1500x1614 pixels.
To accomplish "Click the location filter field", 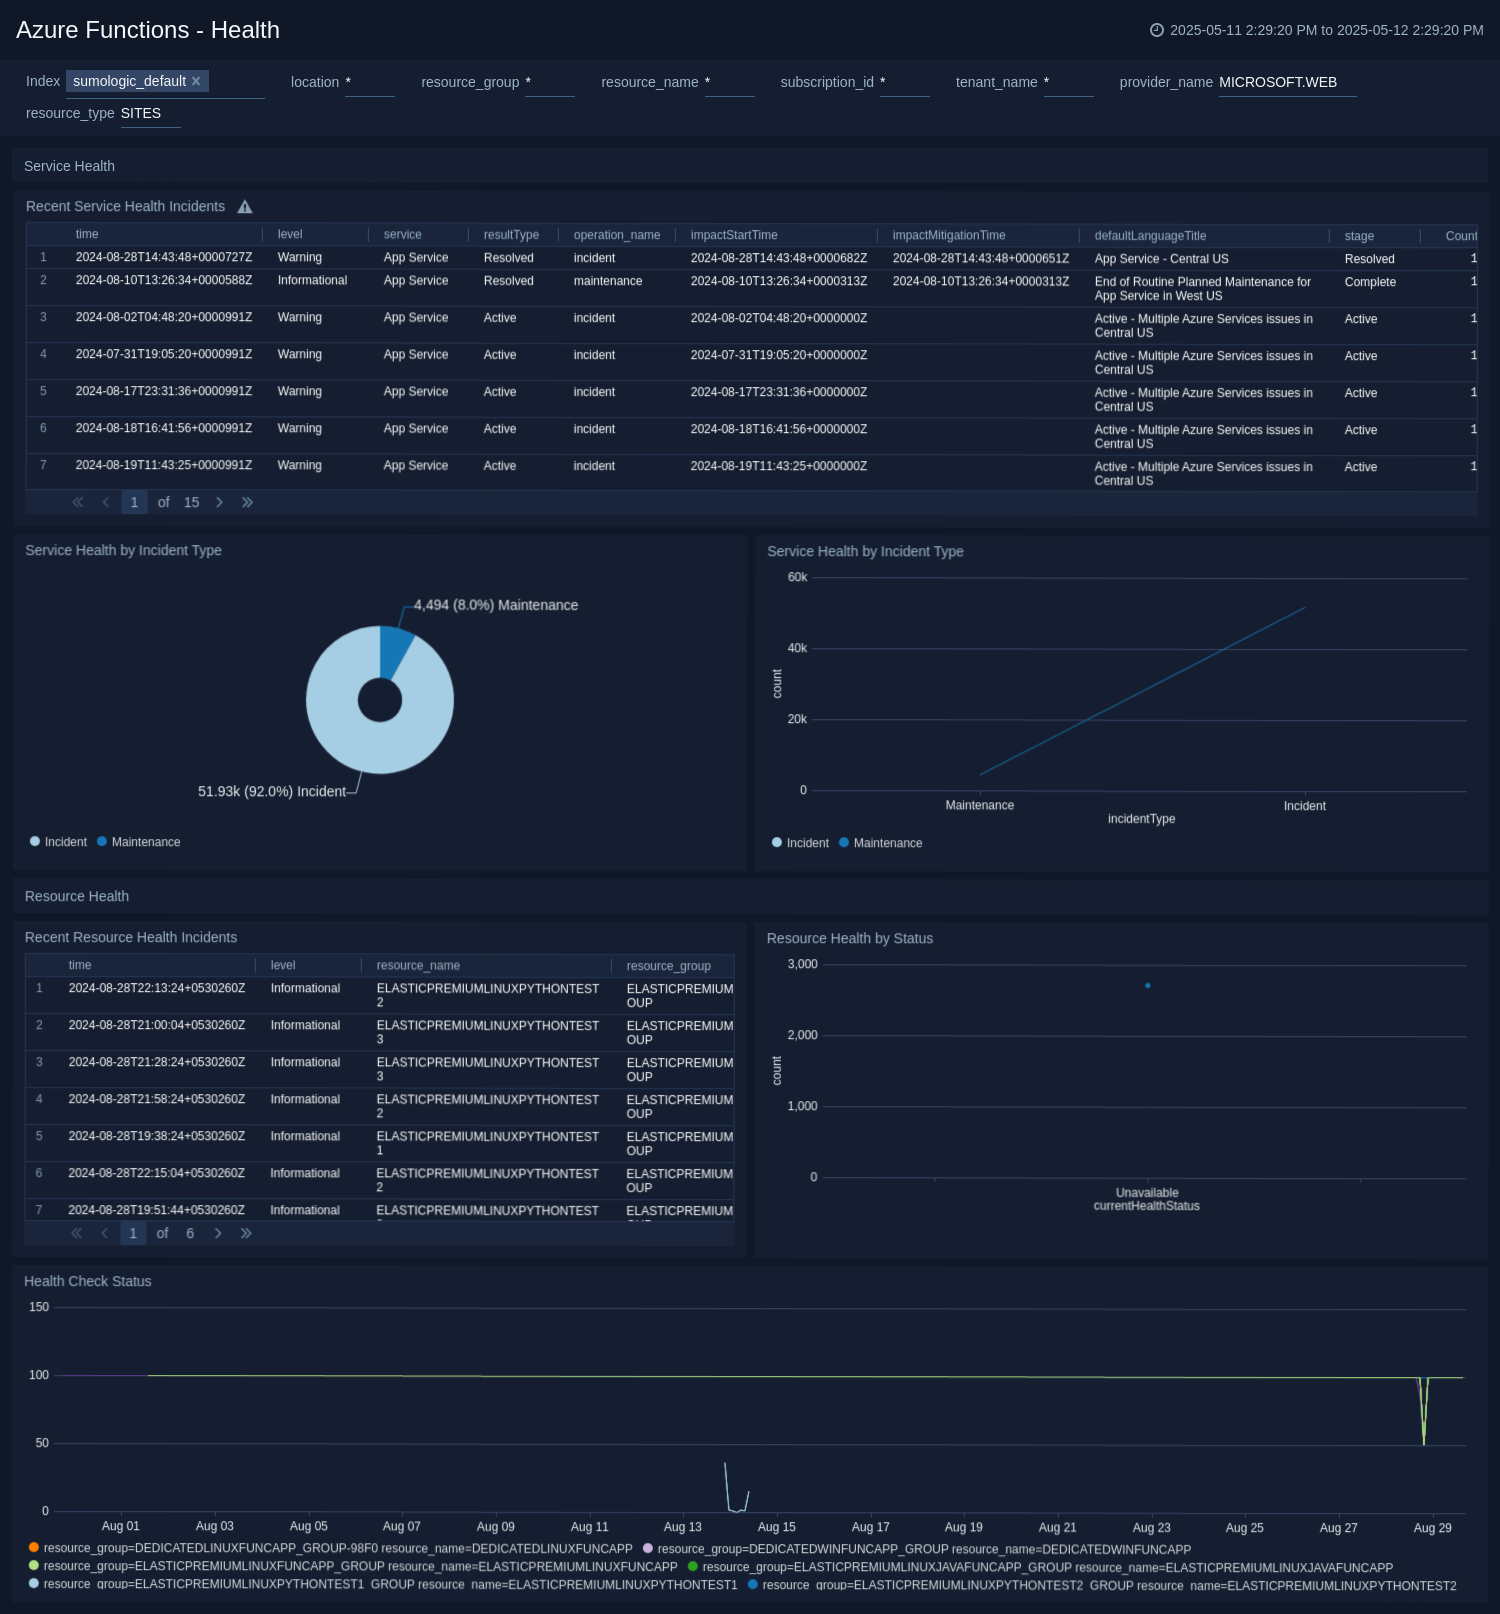I will (x=370, y=82).
